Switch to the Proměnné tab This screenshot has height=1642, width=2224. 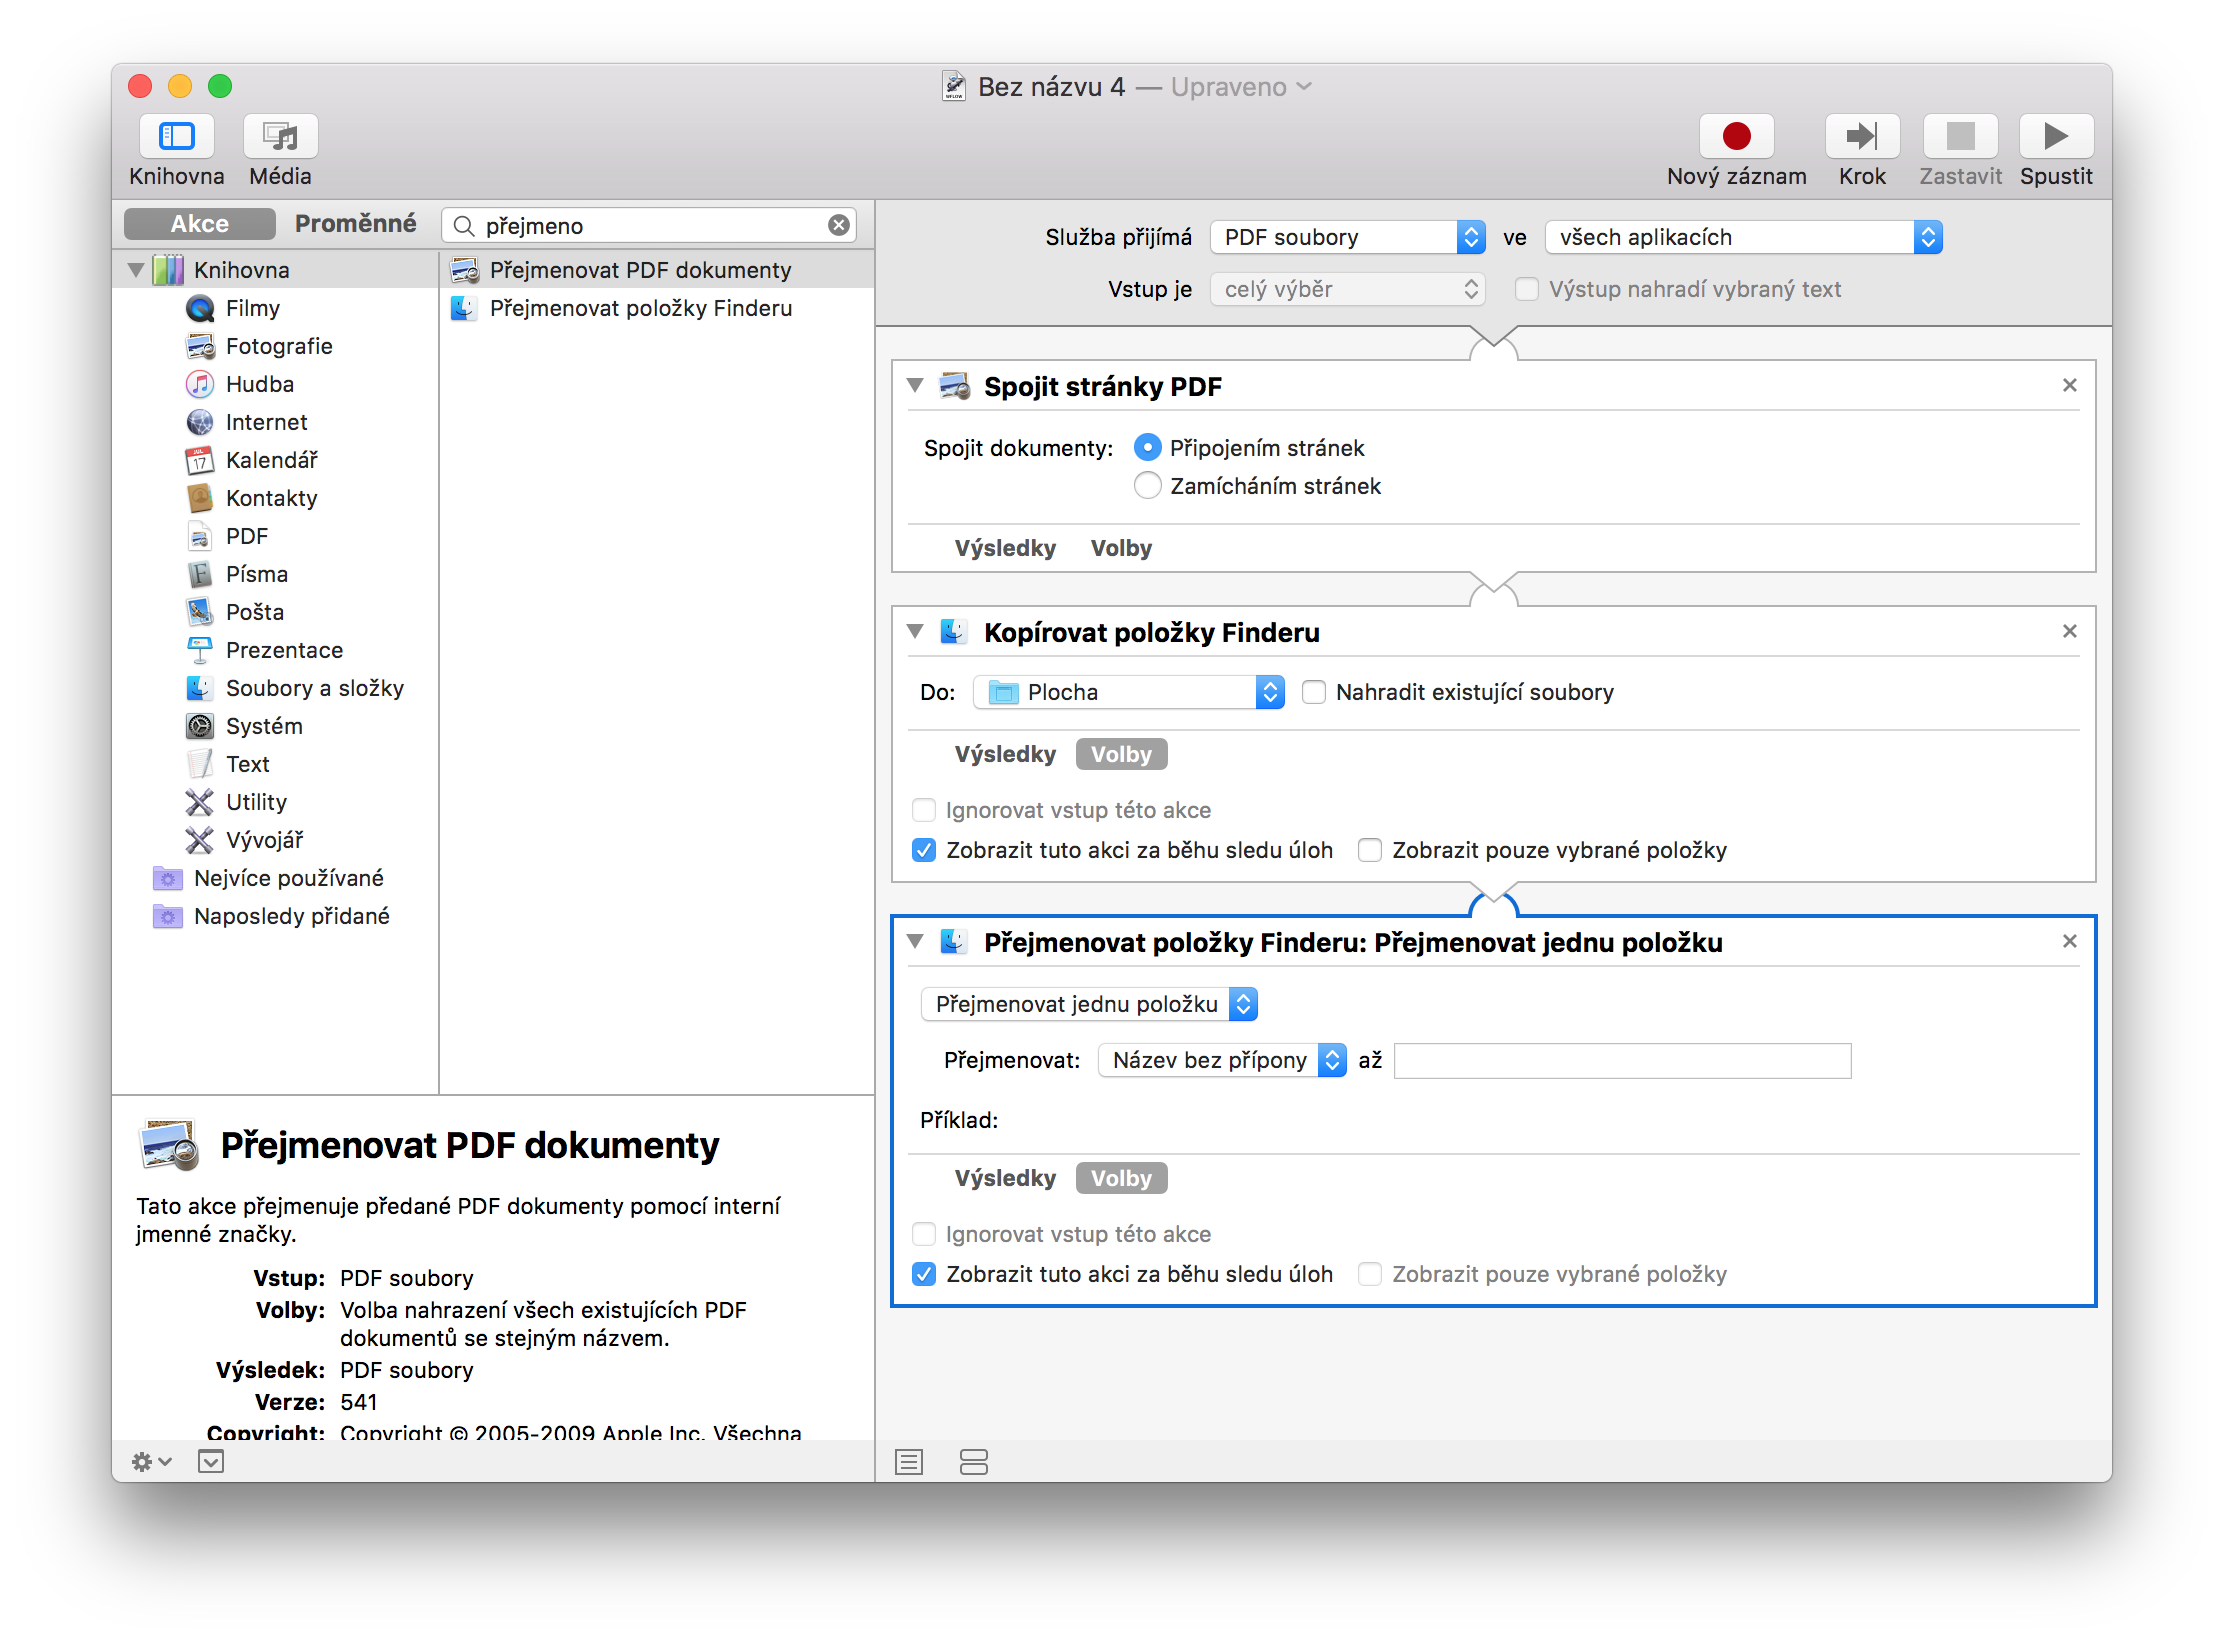pos(355,224)
